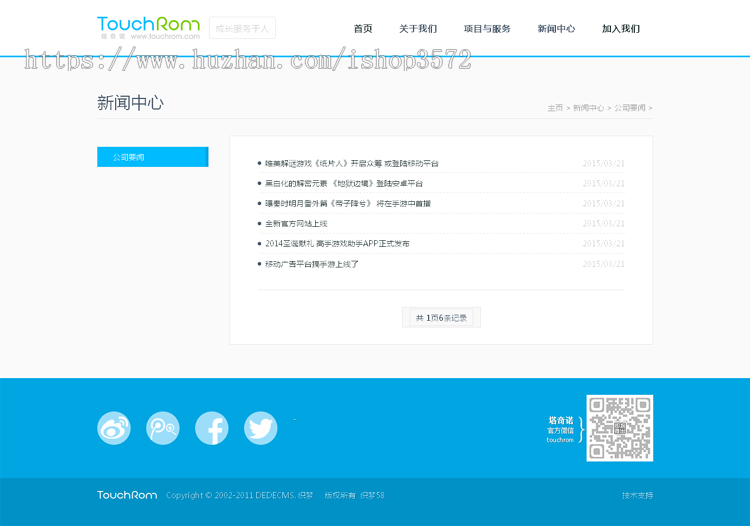The width and height of the screenshot is (750, 526).
Task: Click the 新闻中心 breadcrumb link
Action: tap(588, 108)
